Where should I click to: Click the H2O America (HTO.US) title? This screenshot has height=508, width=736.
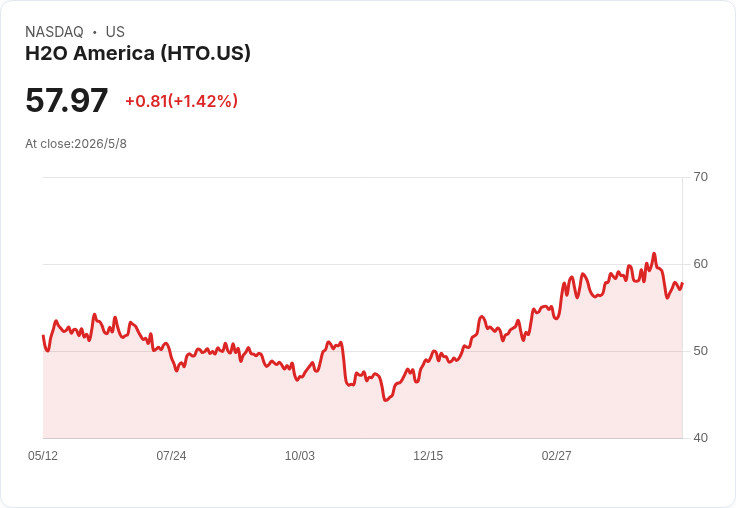pyautogui.click(x=138, y=53)
